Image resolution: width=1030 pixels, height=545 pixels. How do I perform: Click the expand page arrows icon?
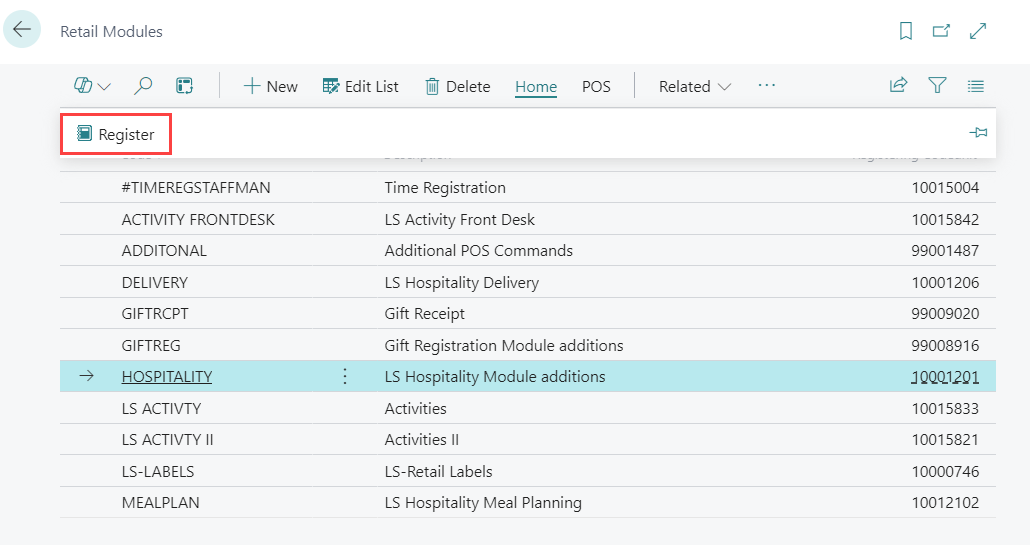(x=979, y=31)
